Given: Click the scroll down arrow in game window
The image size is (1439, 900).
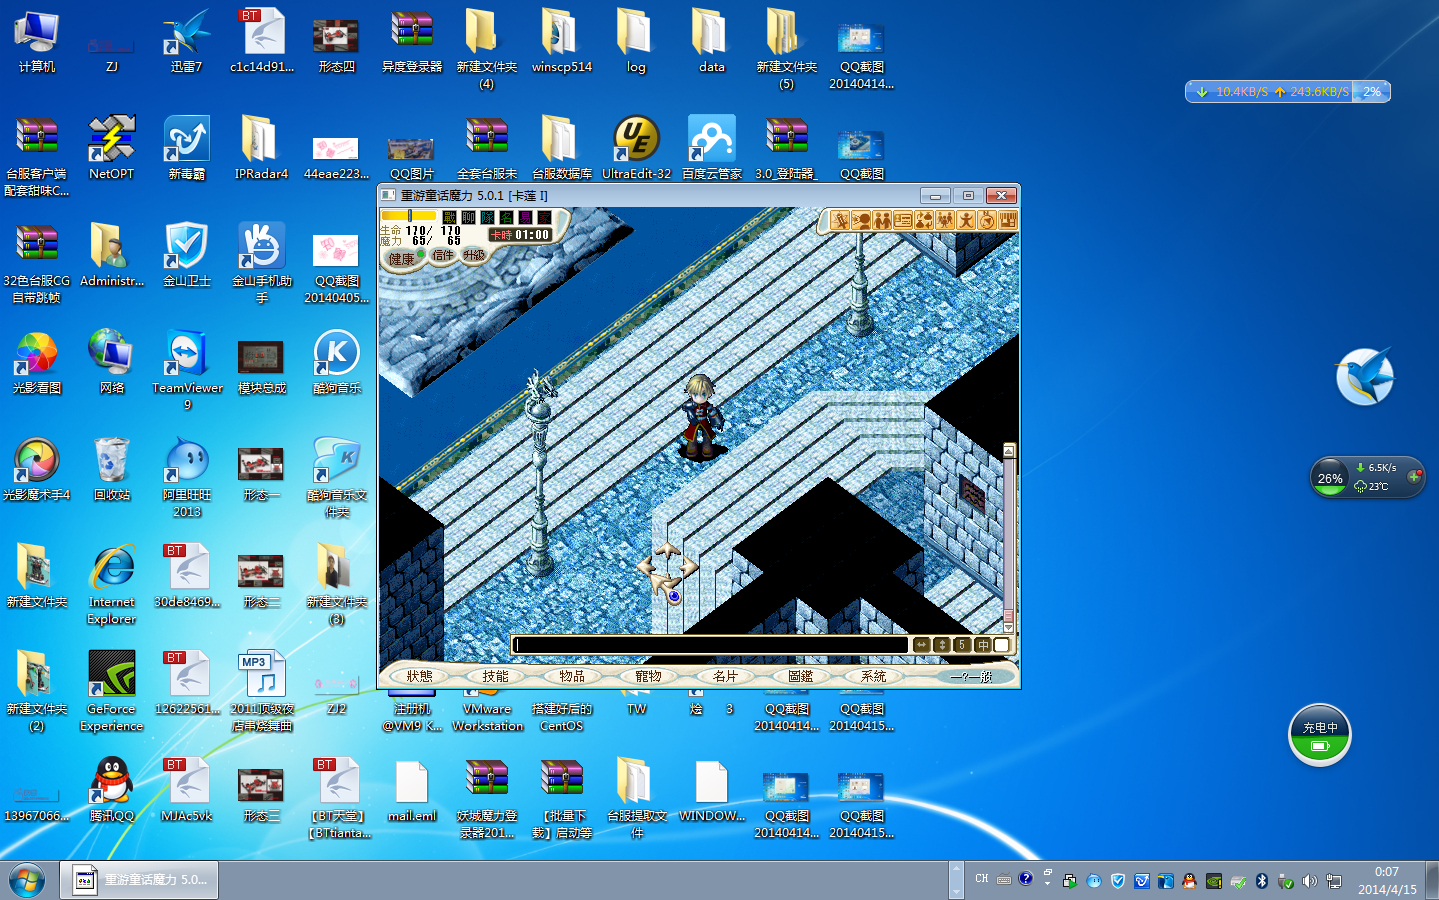Looking at the screenshot, I should pyautogui.click(x=1009, y=628).
